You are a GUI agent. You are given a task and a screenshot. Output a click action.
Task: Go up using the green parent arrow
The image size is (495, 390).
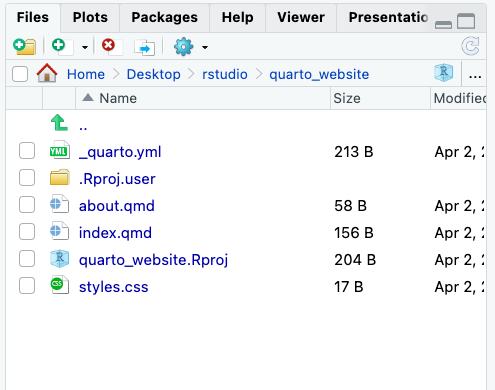pos(59,123)
